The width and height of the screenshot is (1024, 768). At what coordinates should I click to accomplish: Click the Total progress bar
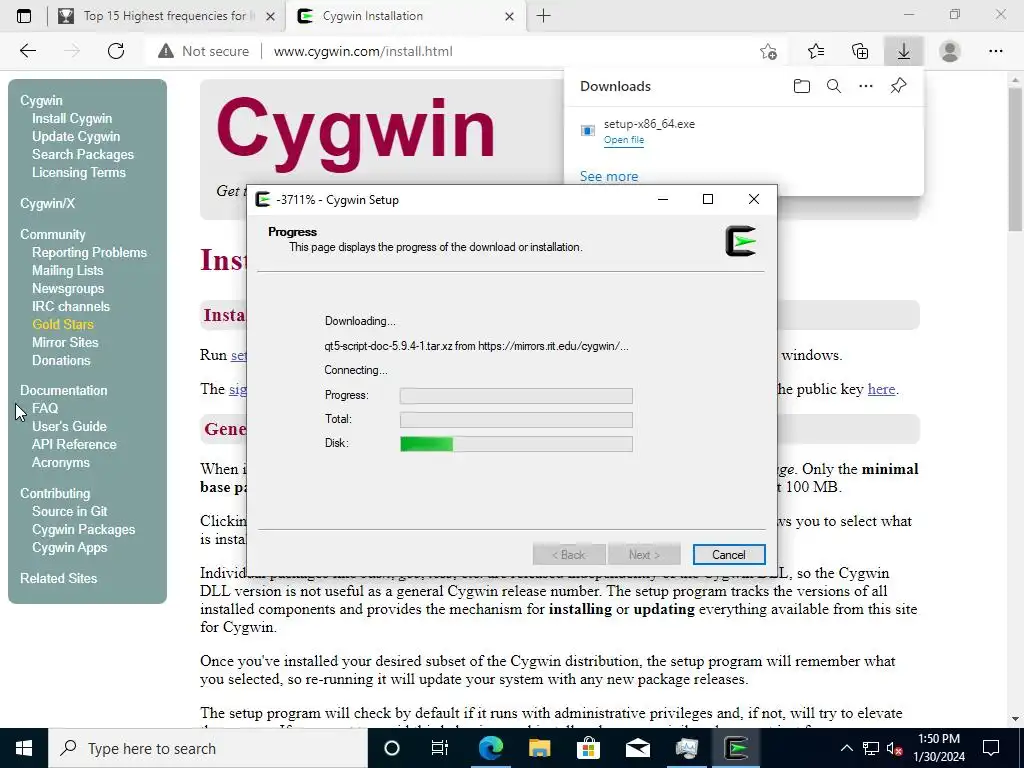[x=516, y=419]
